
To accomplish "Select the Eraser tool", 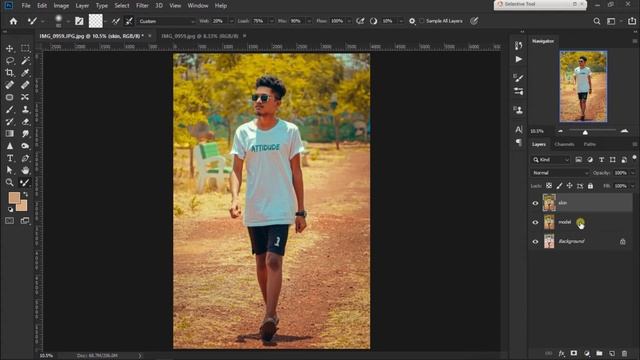I will (x=25, y=122).
